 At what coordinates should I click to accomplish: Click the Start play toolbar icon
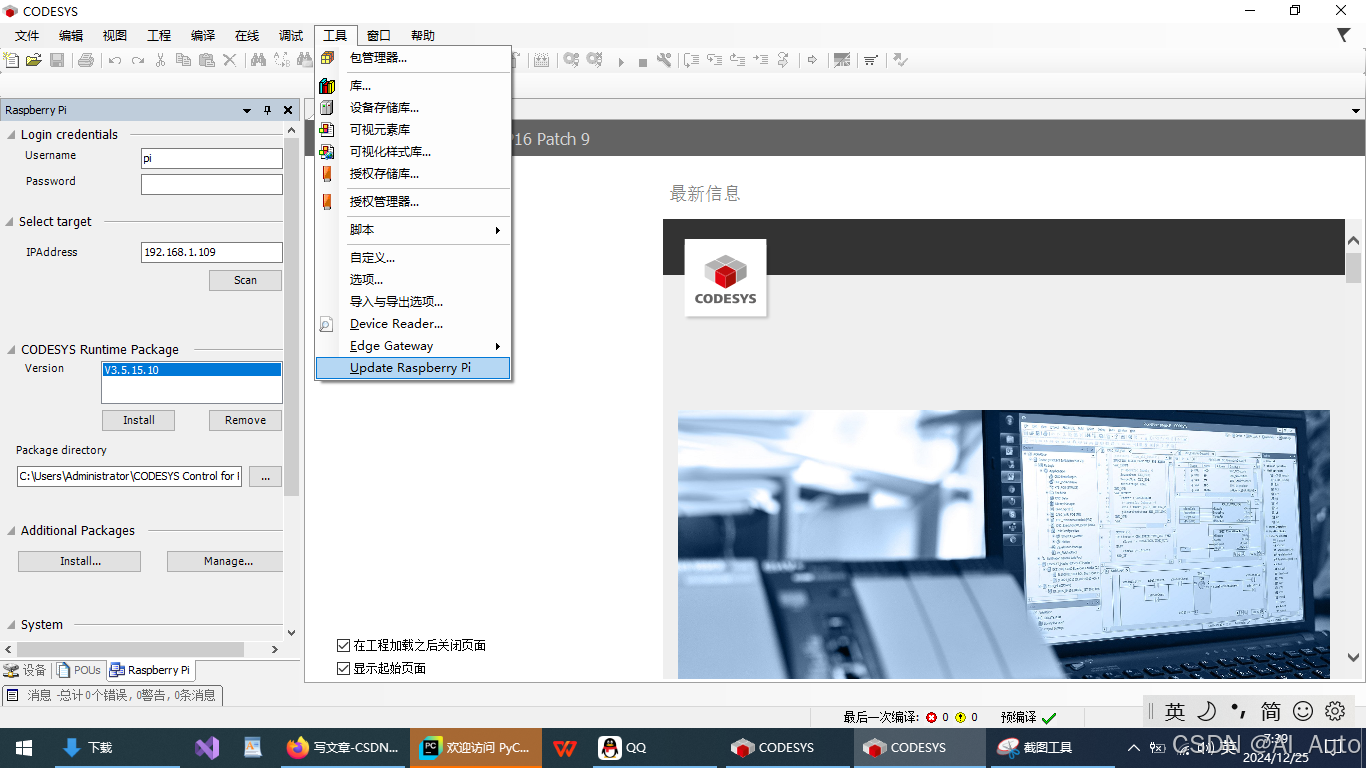621,61
